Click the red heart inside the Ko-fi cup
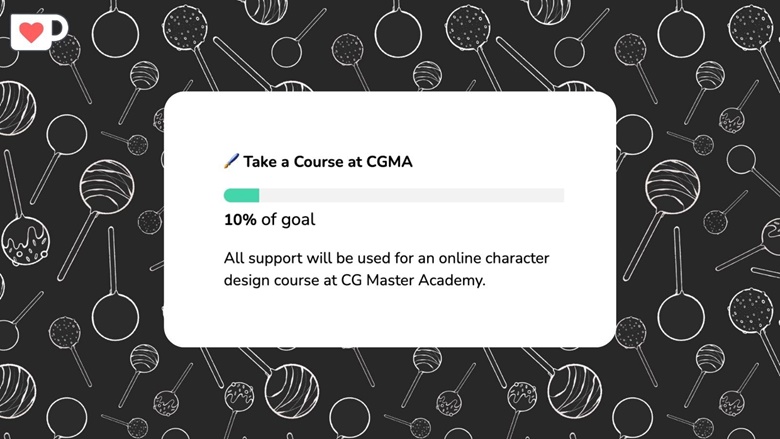 click(31, 32)
